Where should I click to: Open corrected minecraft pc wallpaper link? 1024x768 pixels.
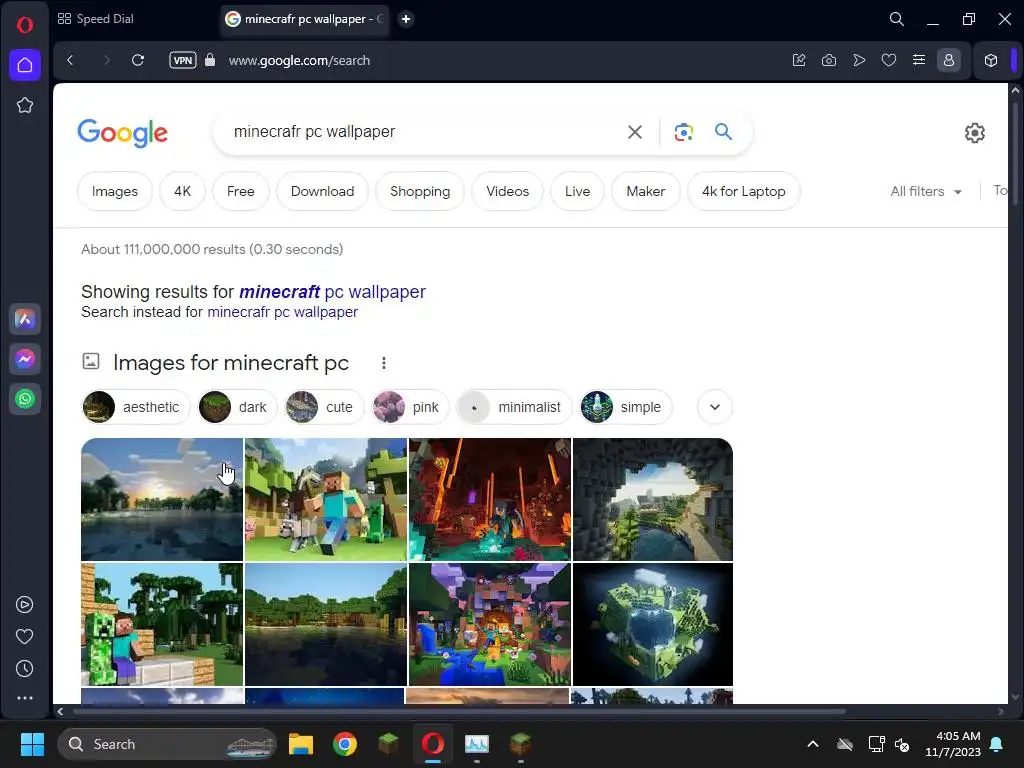pyautogui.click(x=332, y=292)
